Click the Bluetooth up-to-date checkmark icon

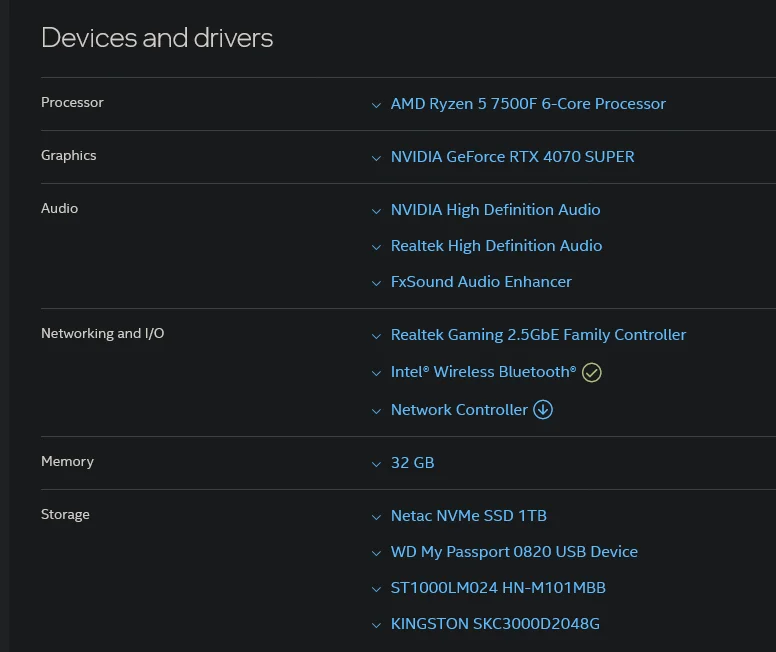tap(591, 372)
